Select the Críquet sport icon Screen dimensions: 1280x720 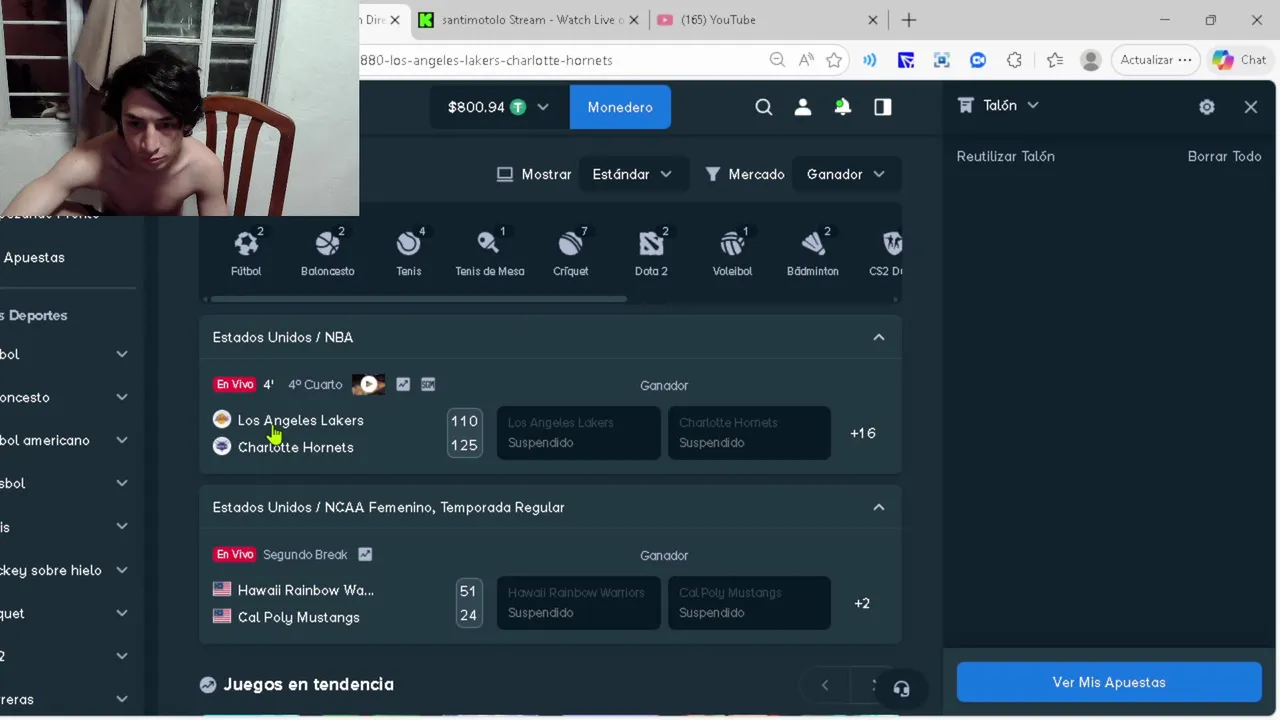570,252
